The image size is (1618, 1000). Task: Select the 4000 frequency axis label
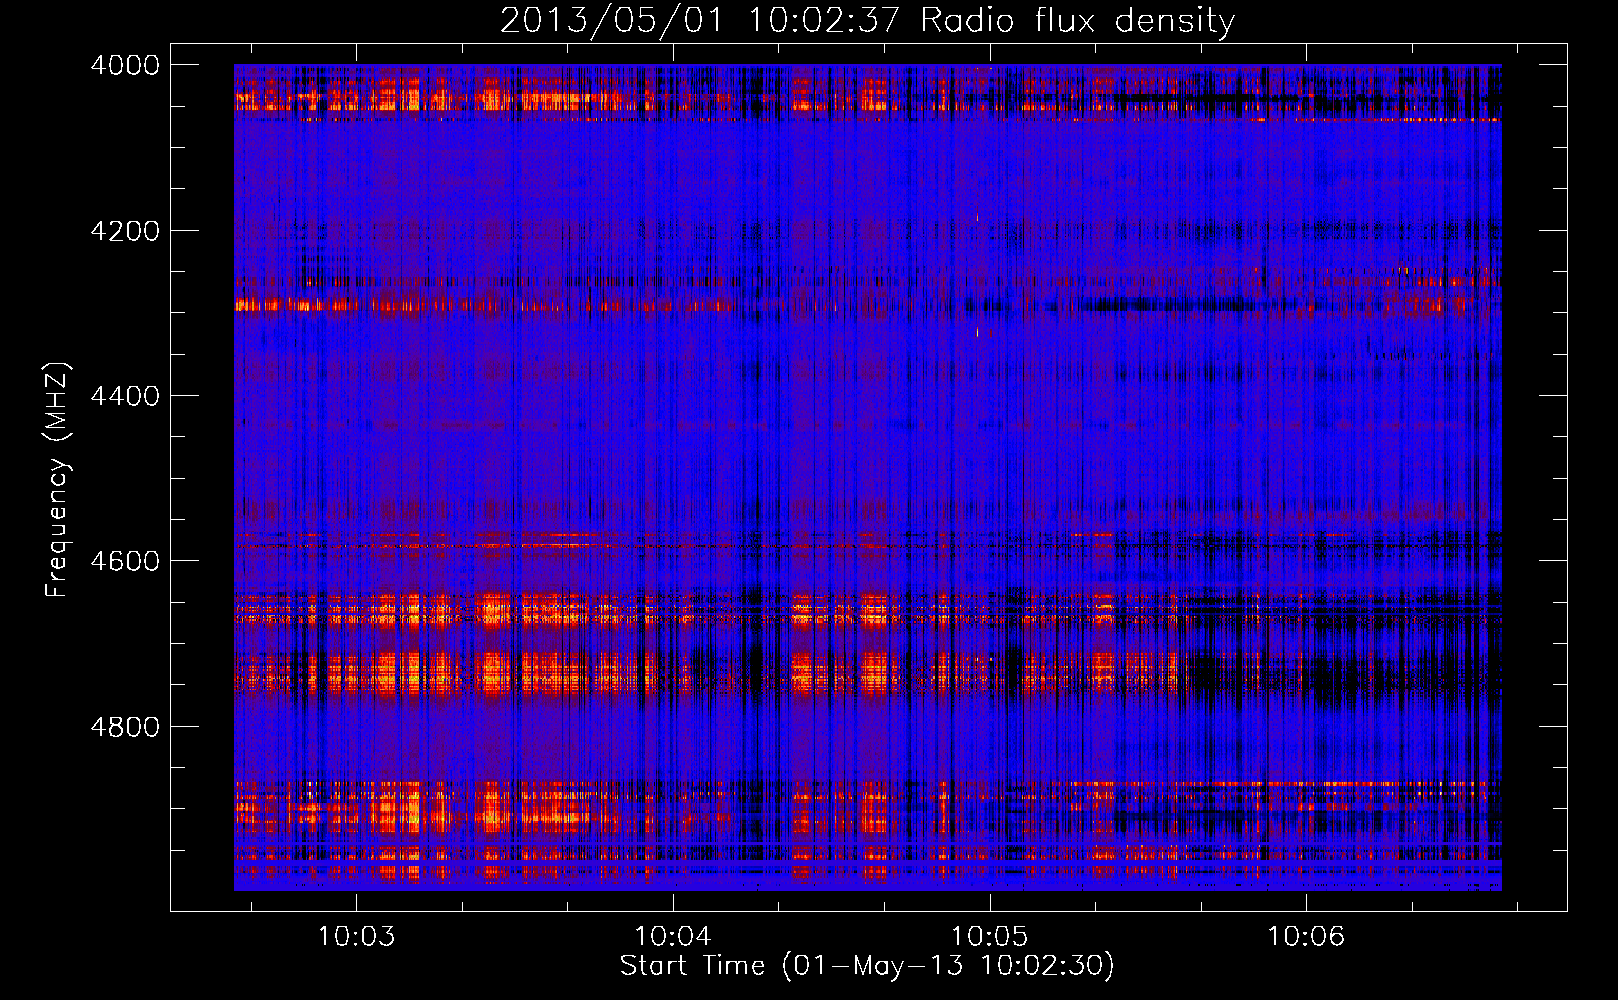click(x=125, y=65)
